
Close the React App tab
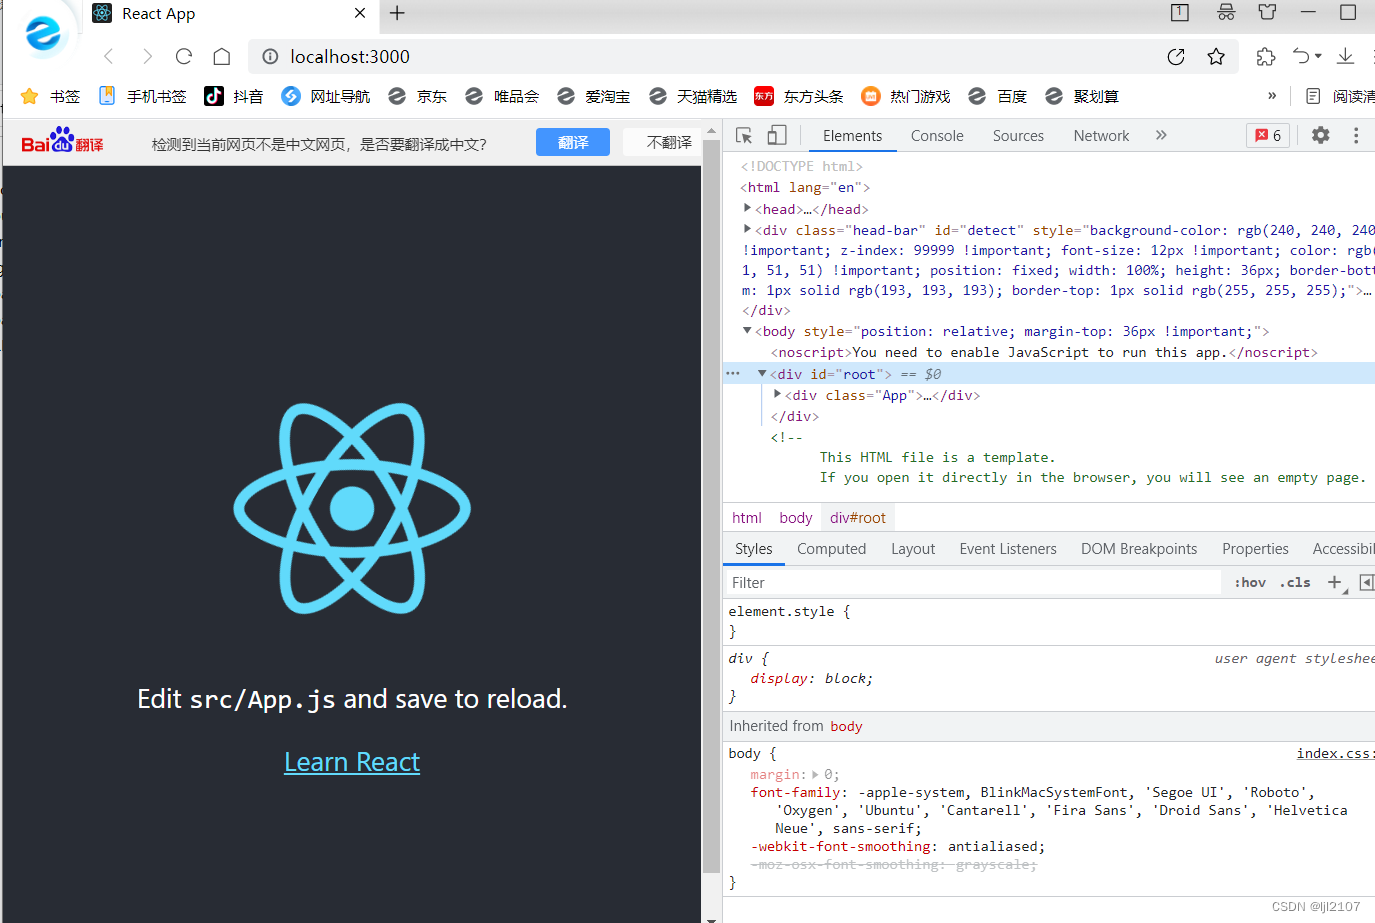click(x=360, y=13)
